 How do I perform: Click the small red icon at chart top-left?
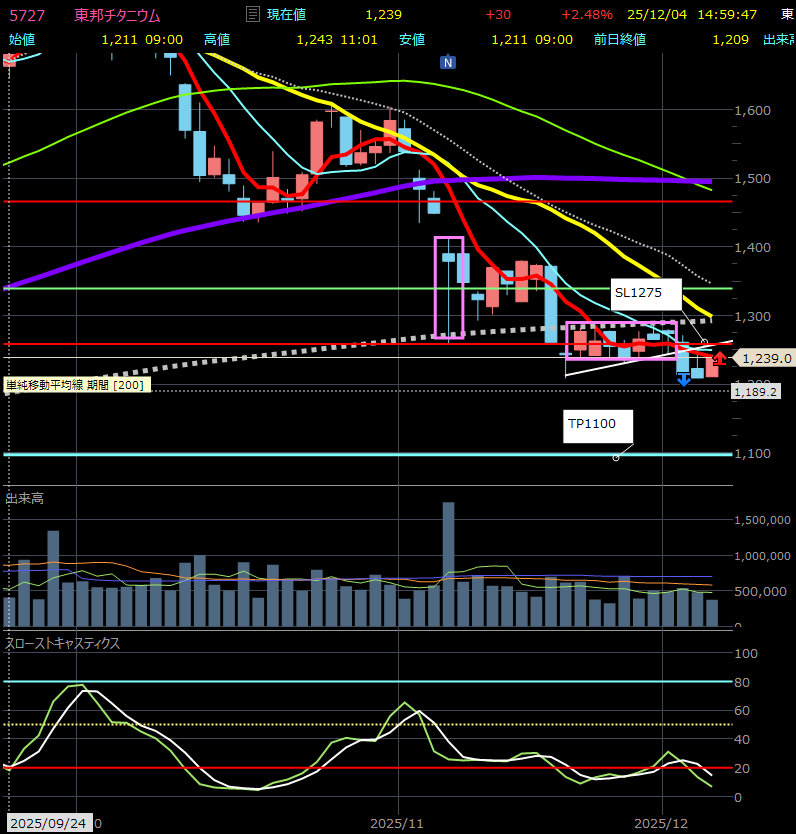click(10, 60)
